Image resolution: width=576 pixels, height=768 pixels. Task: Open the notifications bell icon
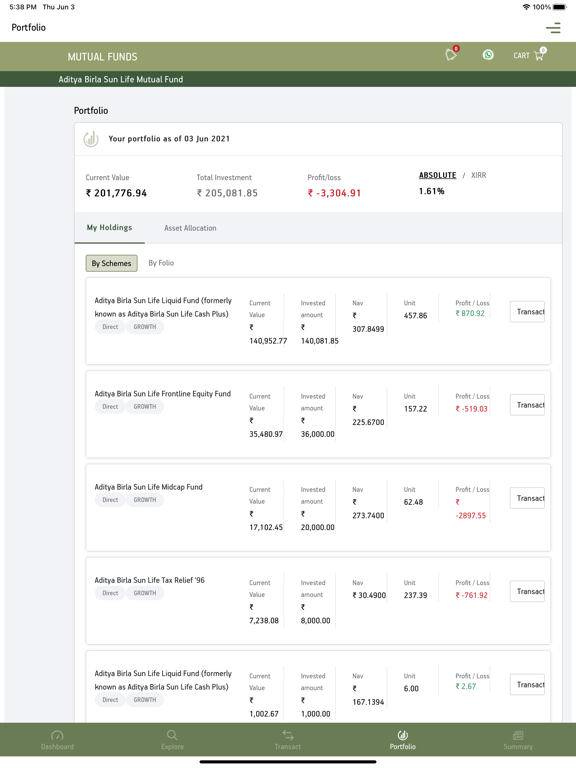(451, 54)
